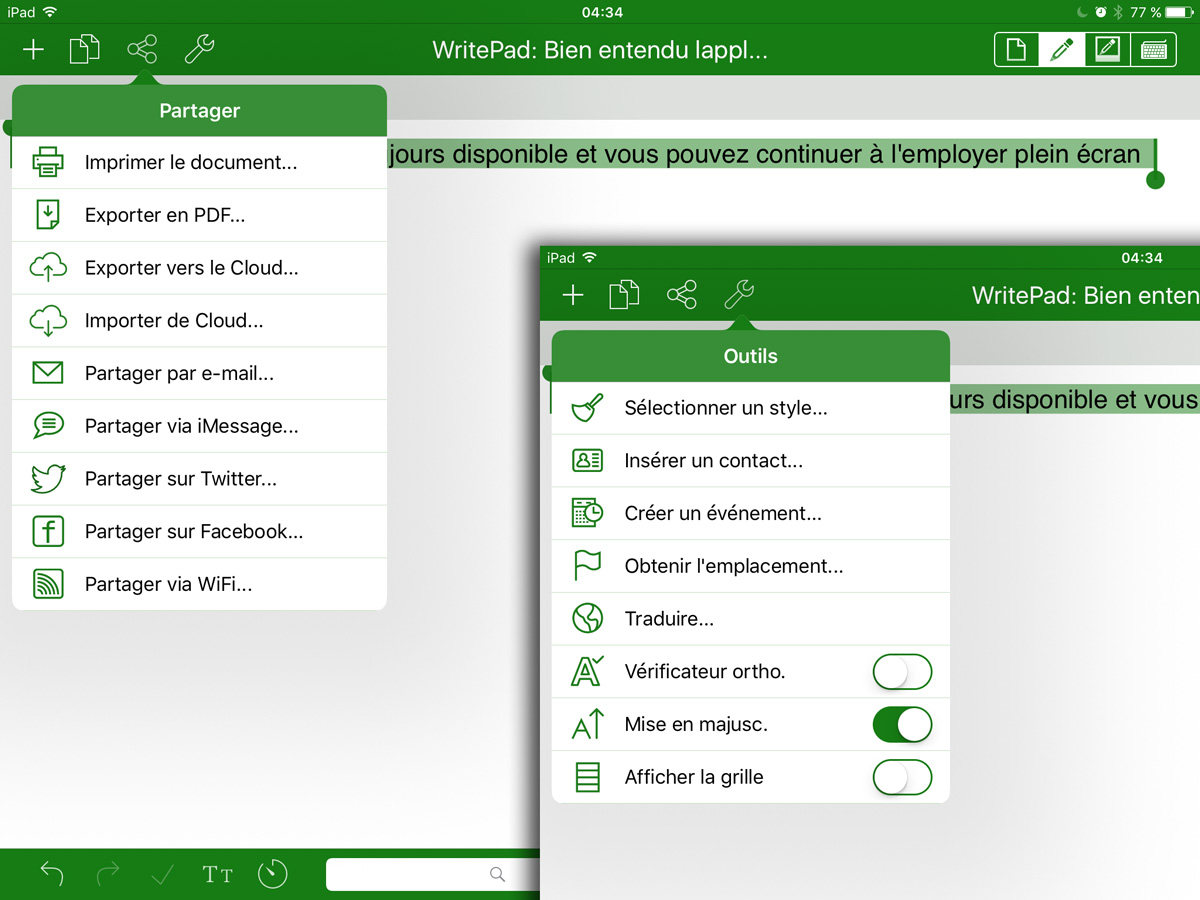Open the wrench tools icon in Partager window
The width and height of the screenshot is (1200, 900).
point(200,49)
